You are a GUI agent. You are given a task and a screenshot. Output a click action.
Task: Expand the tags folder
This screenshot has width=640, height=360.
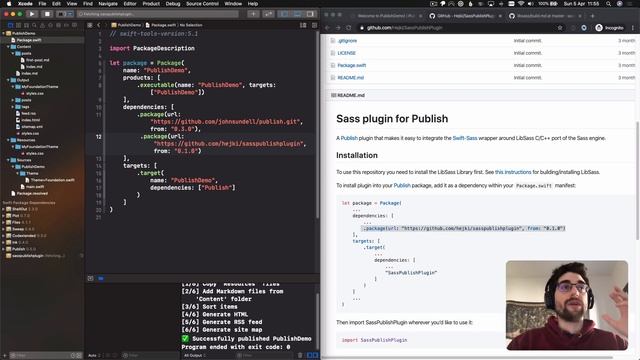[13, 107]
